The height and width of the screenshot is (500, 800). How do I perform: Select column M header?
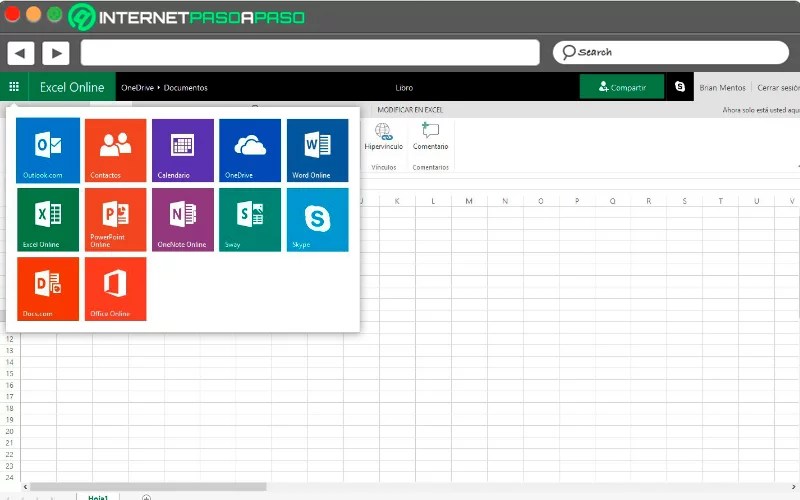click(469, 201)
